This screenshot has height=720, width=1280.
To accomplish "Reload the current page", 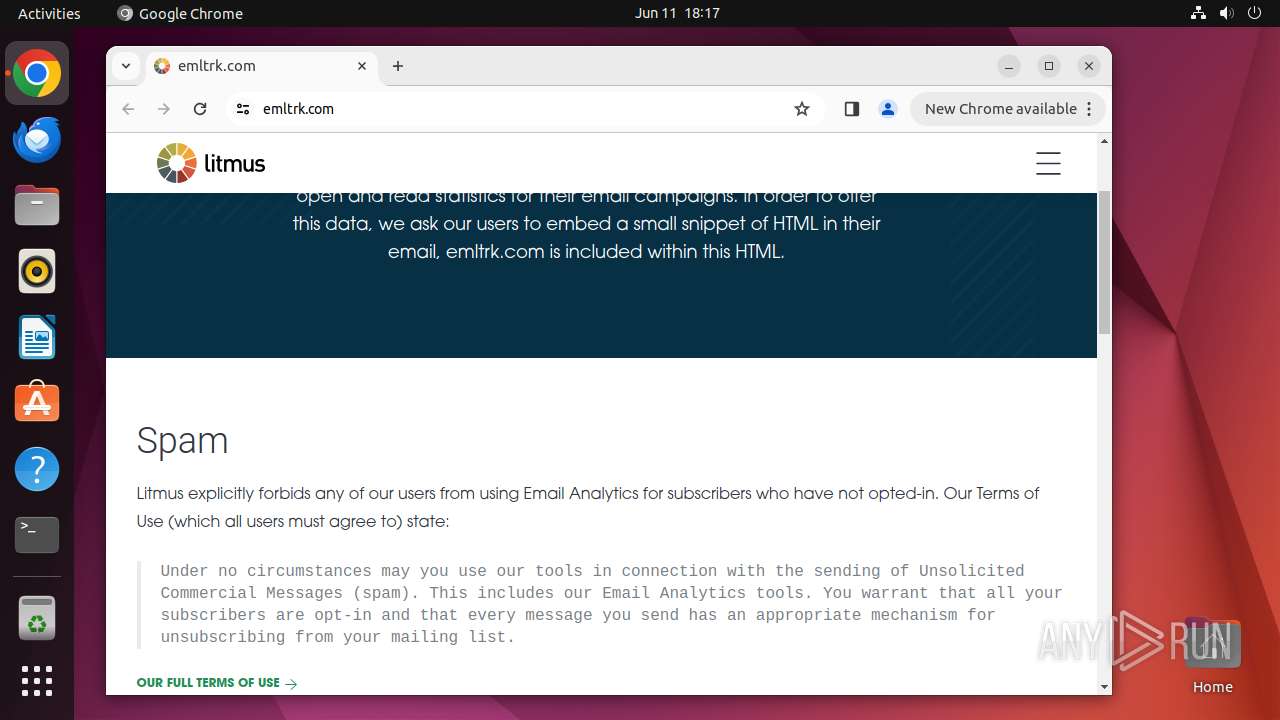I will pyautogui.click(x=200, y=109).
